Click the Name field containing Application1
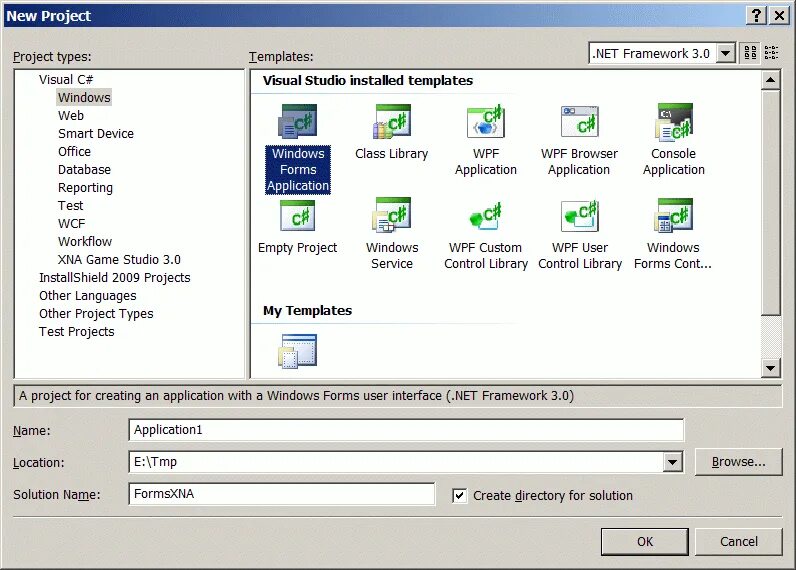 click(406, 430)
